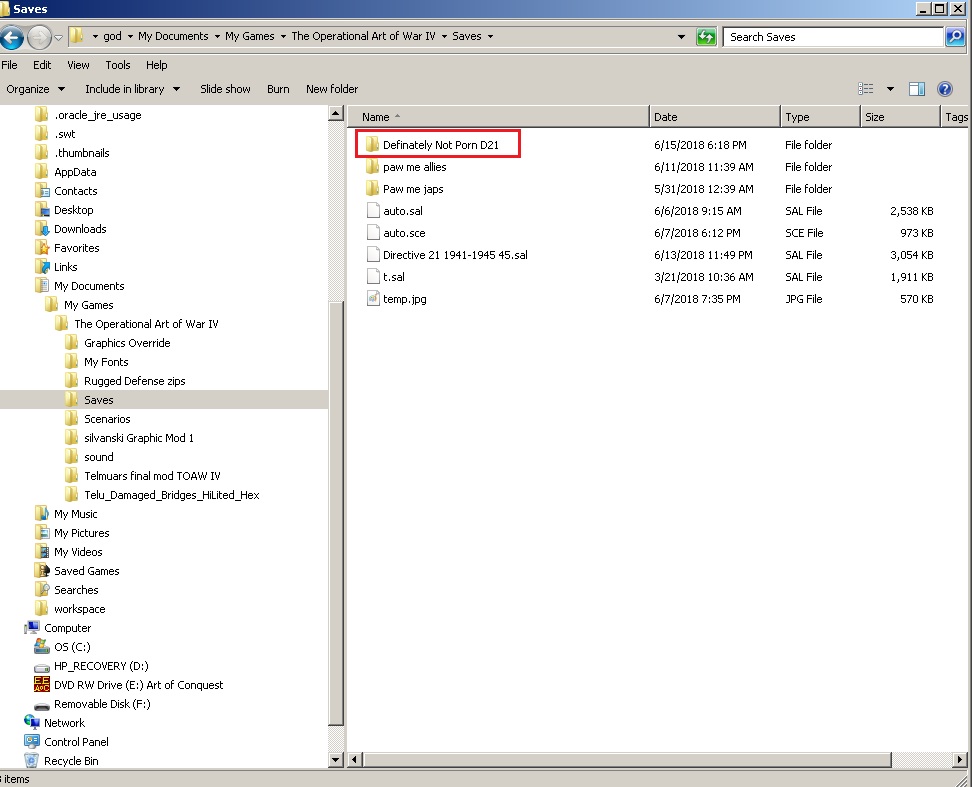The image size is (972, 787).
Task: Select Telu_Damaged_Bridges_HiLited_Hex folder
Action: click(162, 495)
